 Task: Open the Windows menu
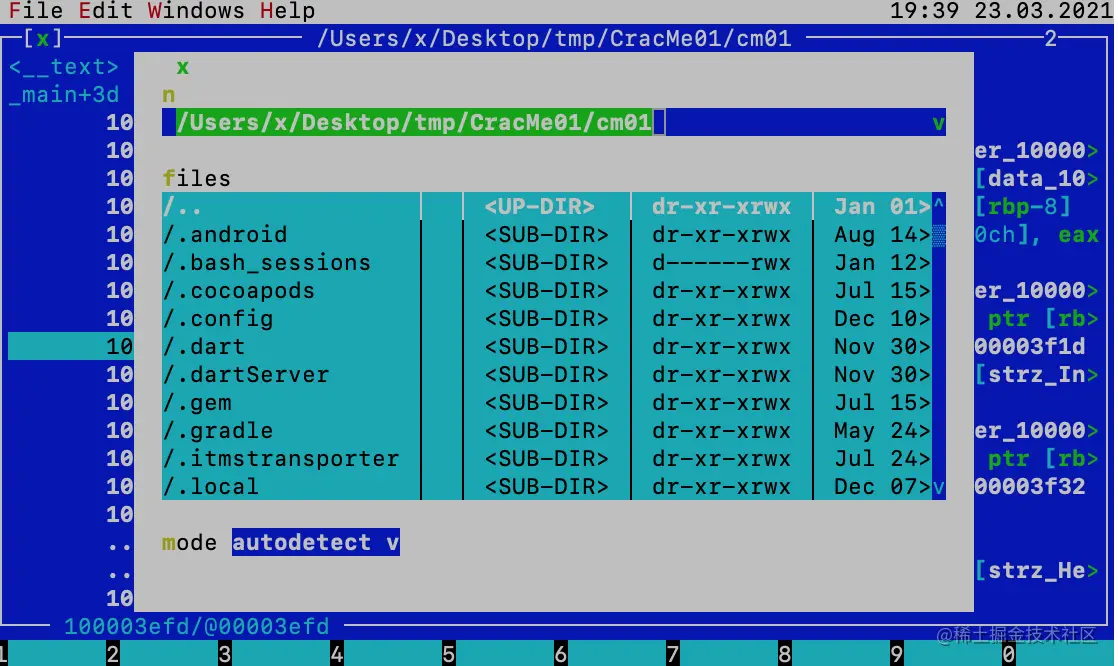point(196,11)
